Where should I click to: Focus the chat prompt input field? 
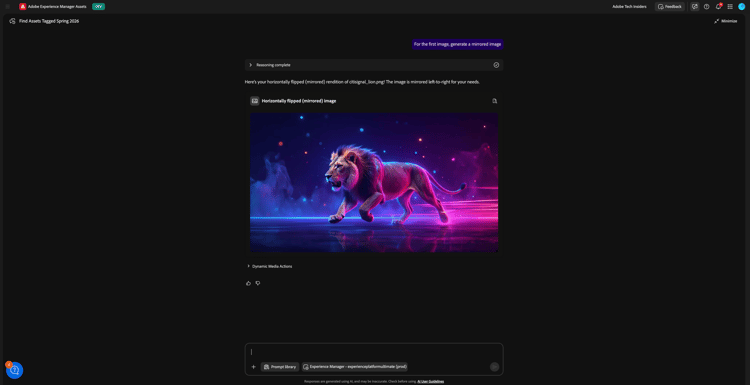click(x=374, y=352)
